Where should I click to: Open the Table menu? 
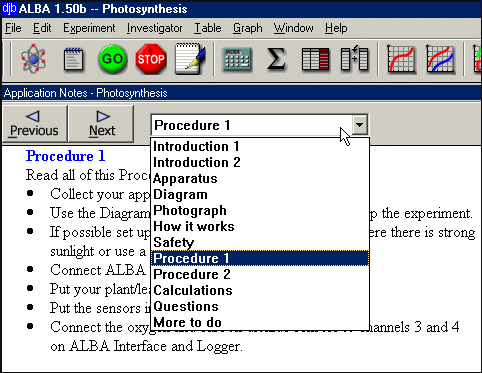(208, 28)
